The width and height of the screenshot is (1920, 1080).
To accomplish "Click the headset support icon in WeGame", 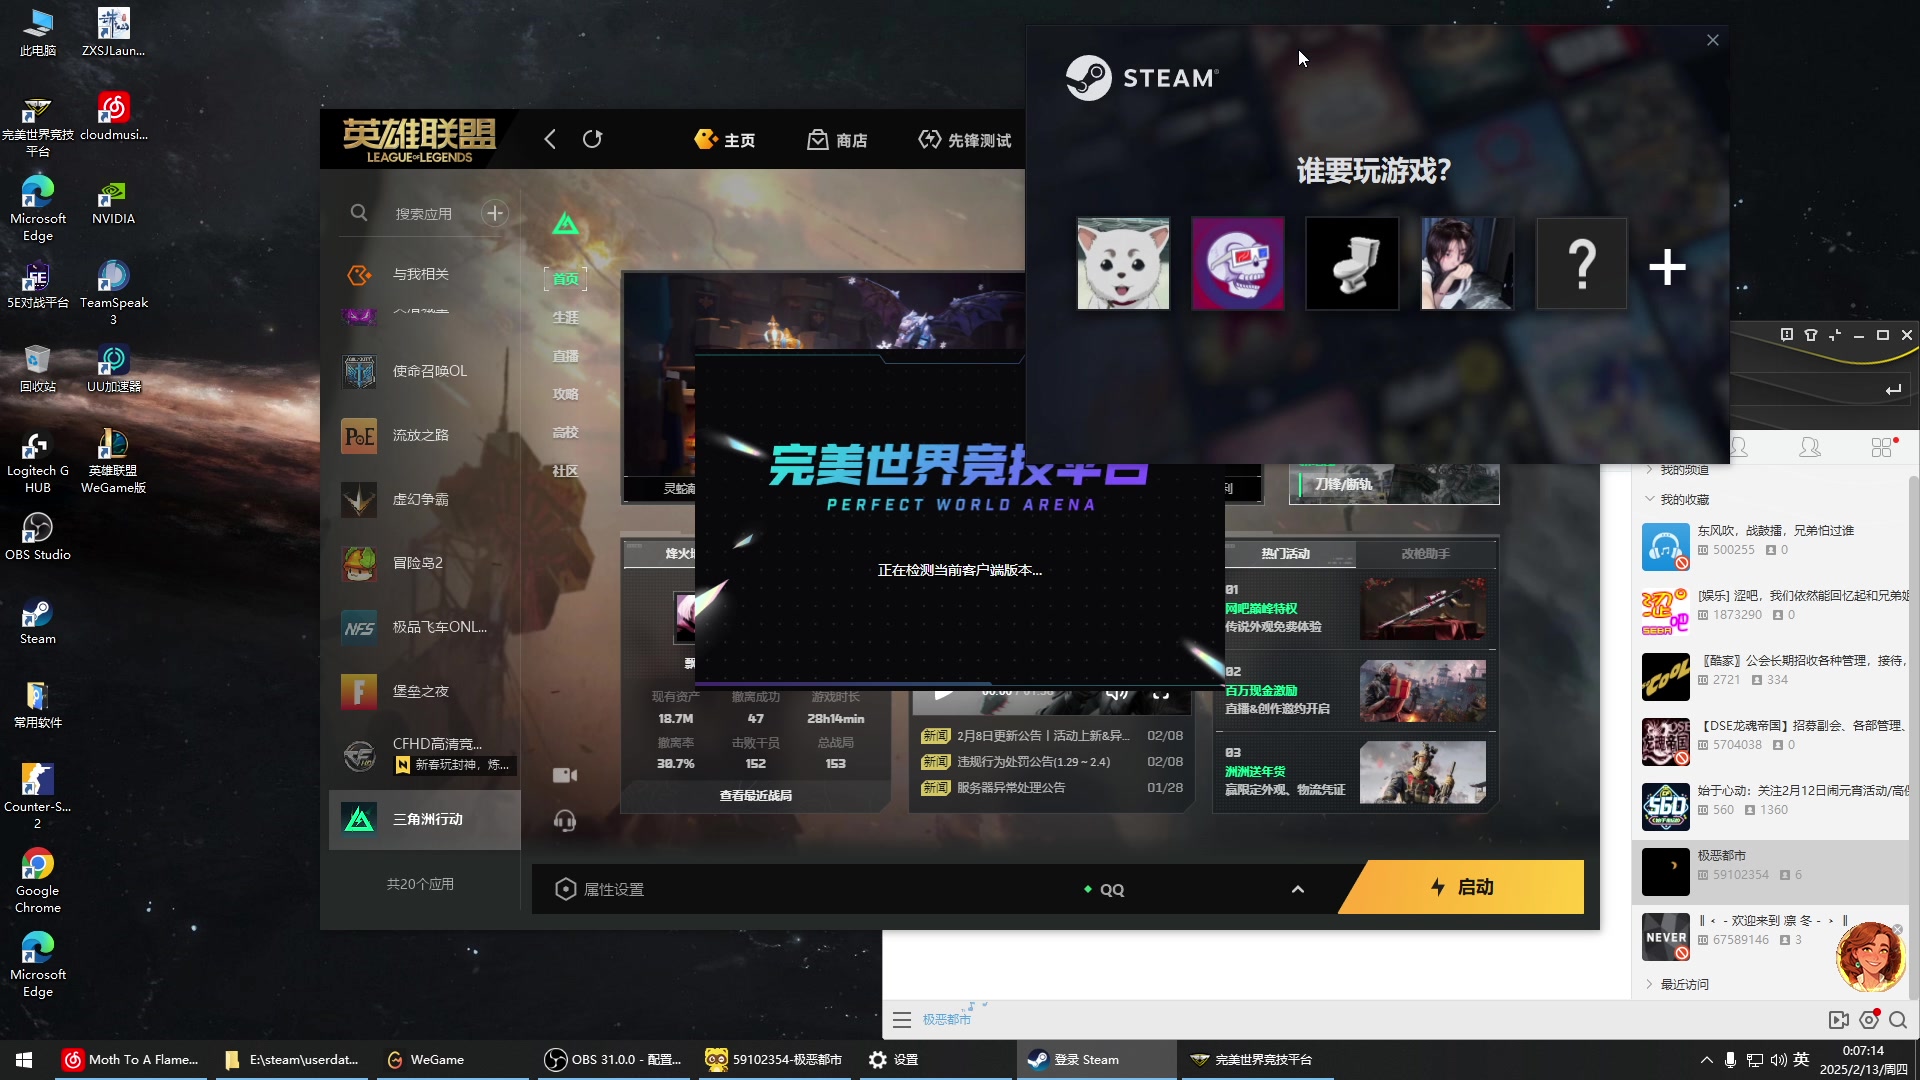I will tap(565, 821).
